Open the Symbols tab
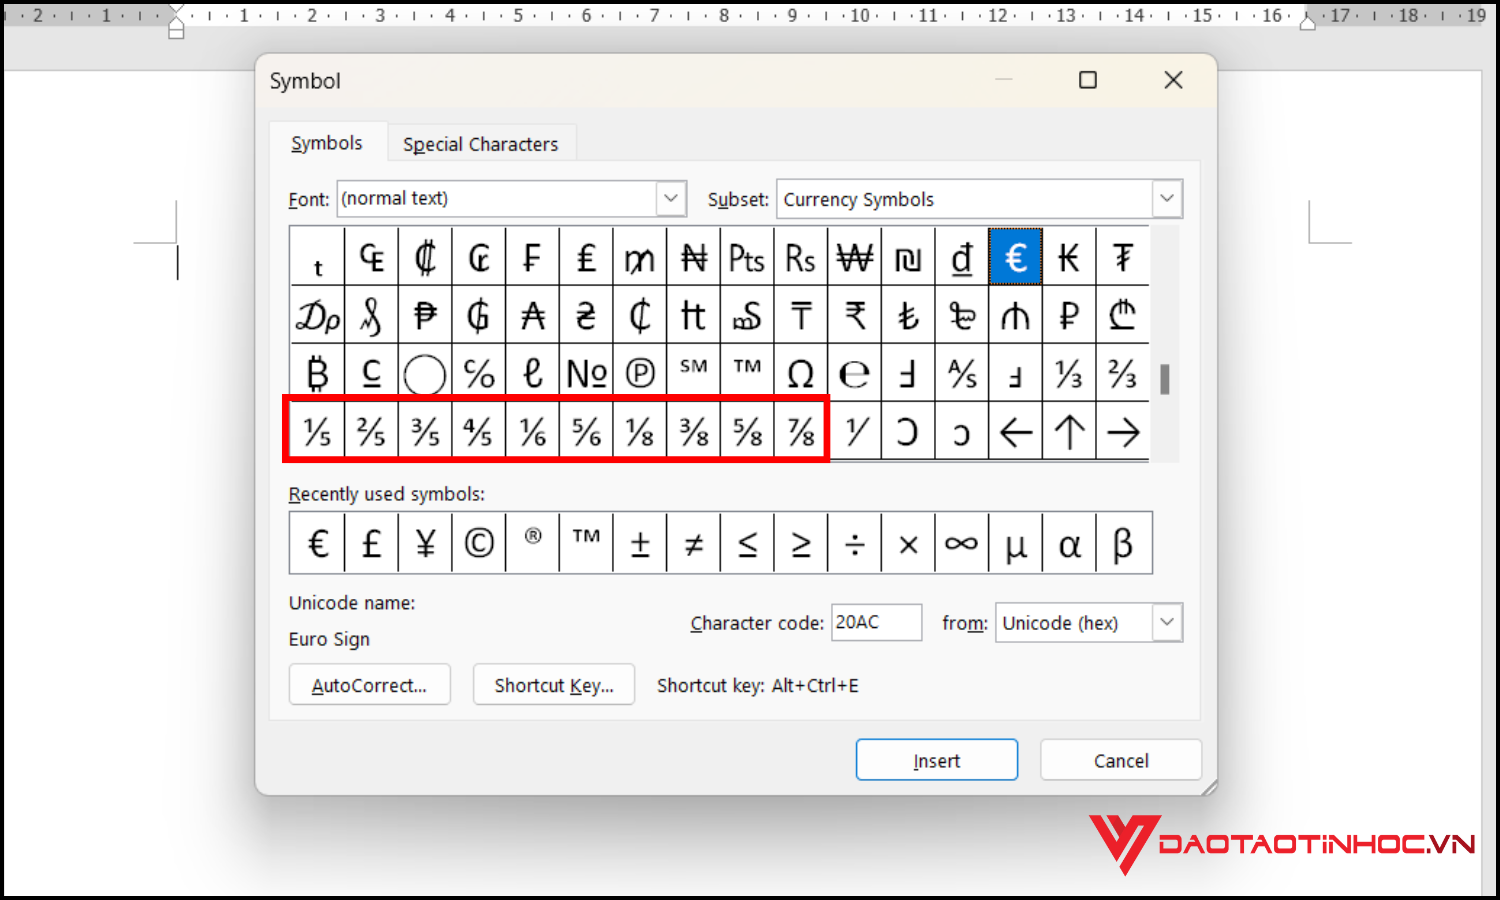Image resolution: width=1500 pixels, height=900 pixels. 326,143
